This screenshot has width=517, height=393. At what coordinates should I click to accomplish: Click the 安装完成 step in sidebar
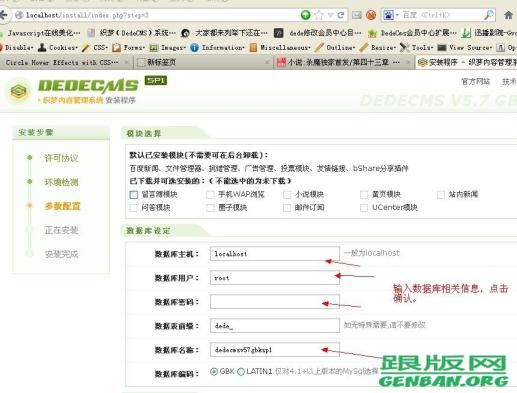61,254
